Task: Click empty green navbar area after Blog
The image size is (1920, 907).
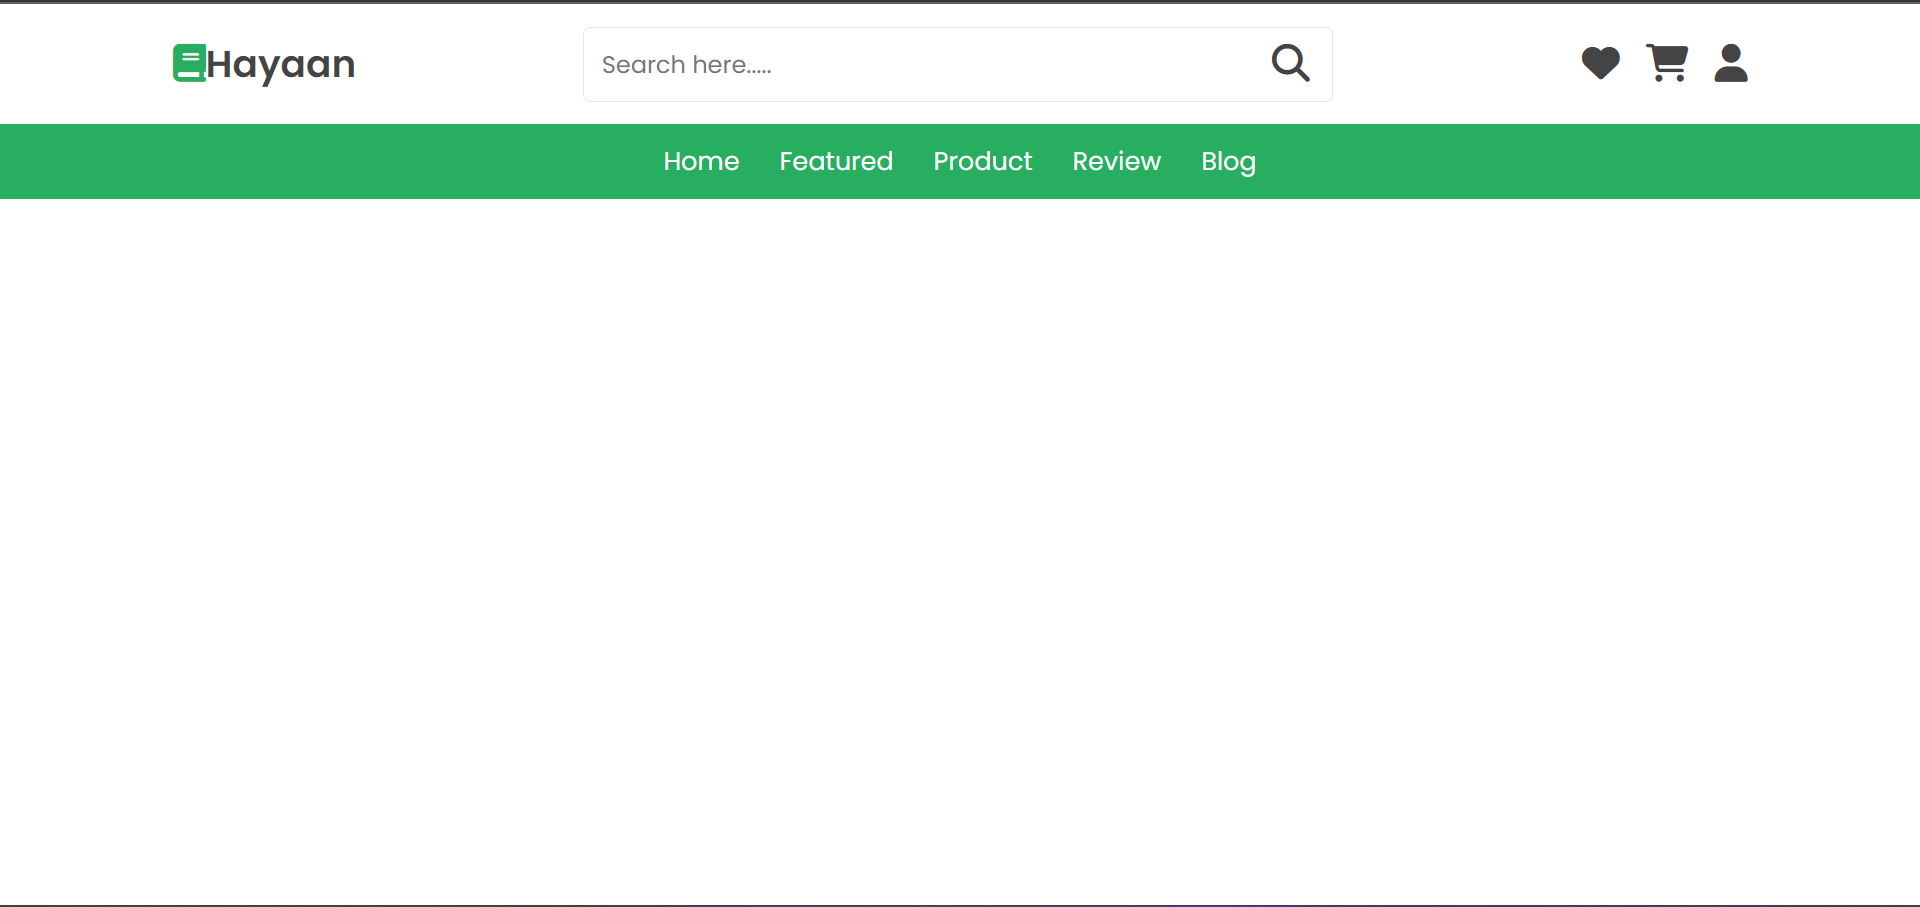Action: 1590,161
